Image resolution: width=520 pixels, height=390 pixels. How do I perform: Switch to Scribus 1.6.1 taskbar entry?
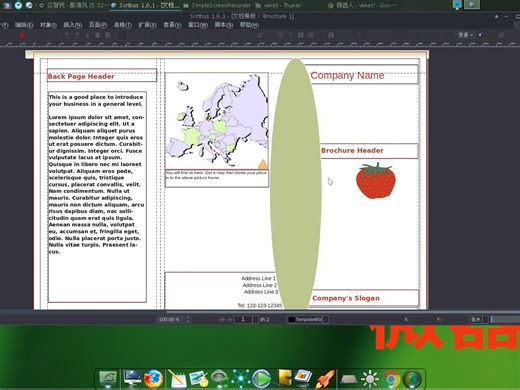145,5
